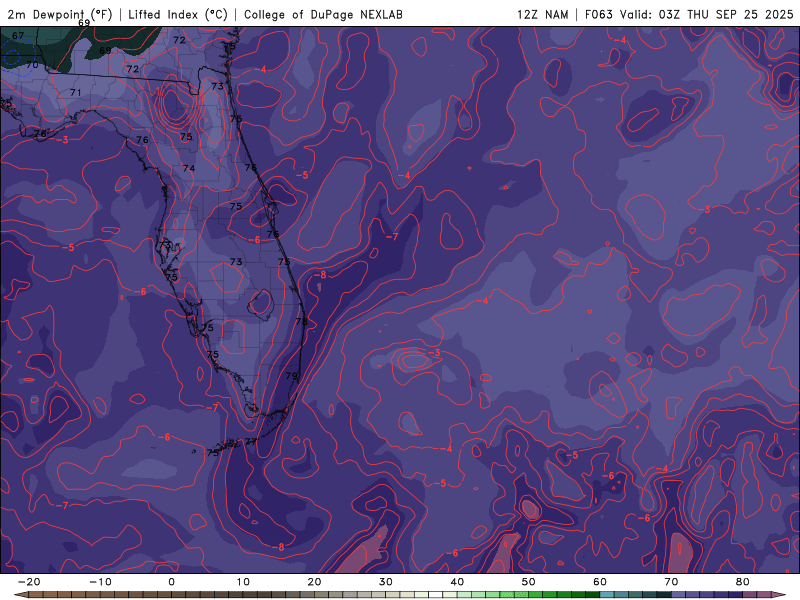Click the dewpoint value 71 on the map

[76, 93]
